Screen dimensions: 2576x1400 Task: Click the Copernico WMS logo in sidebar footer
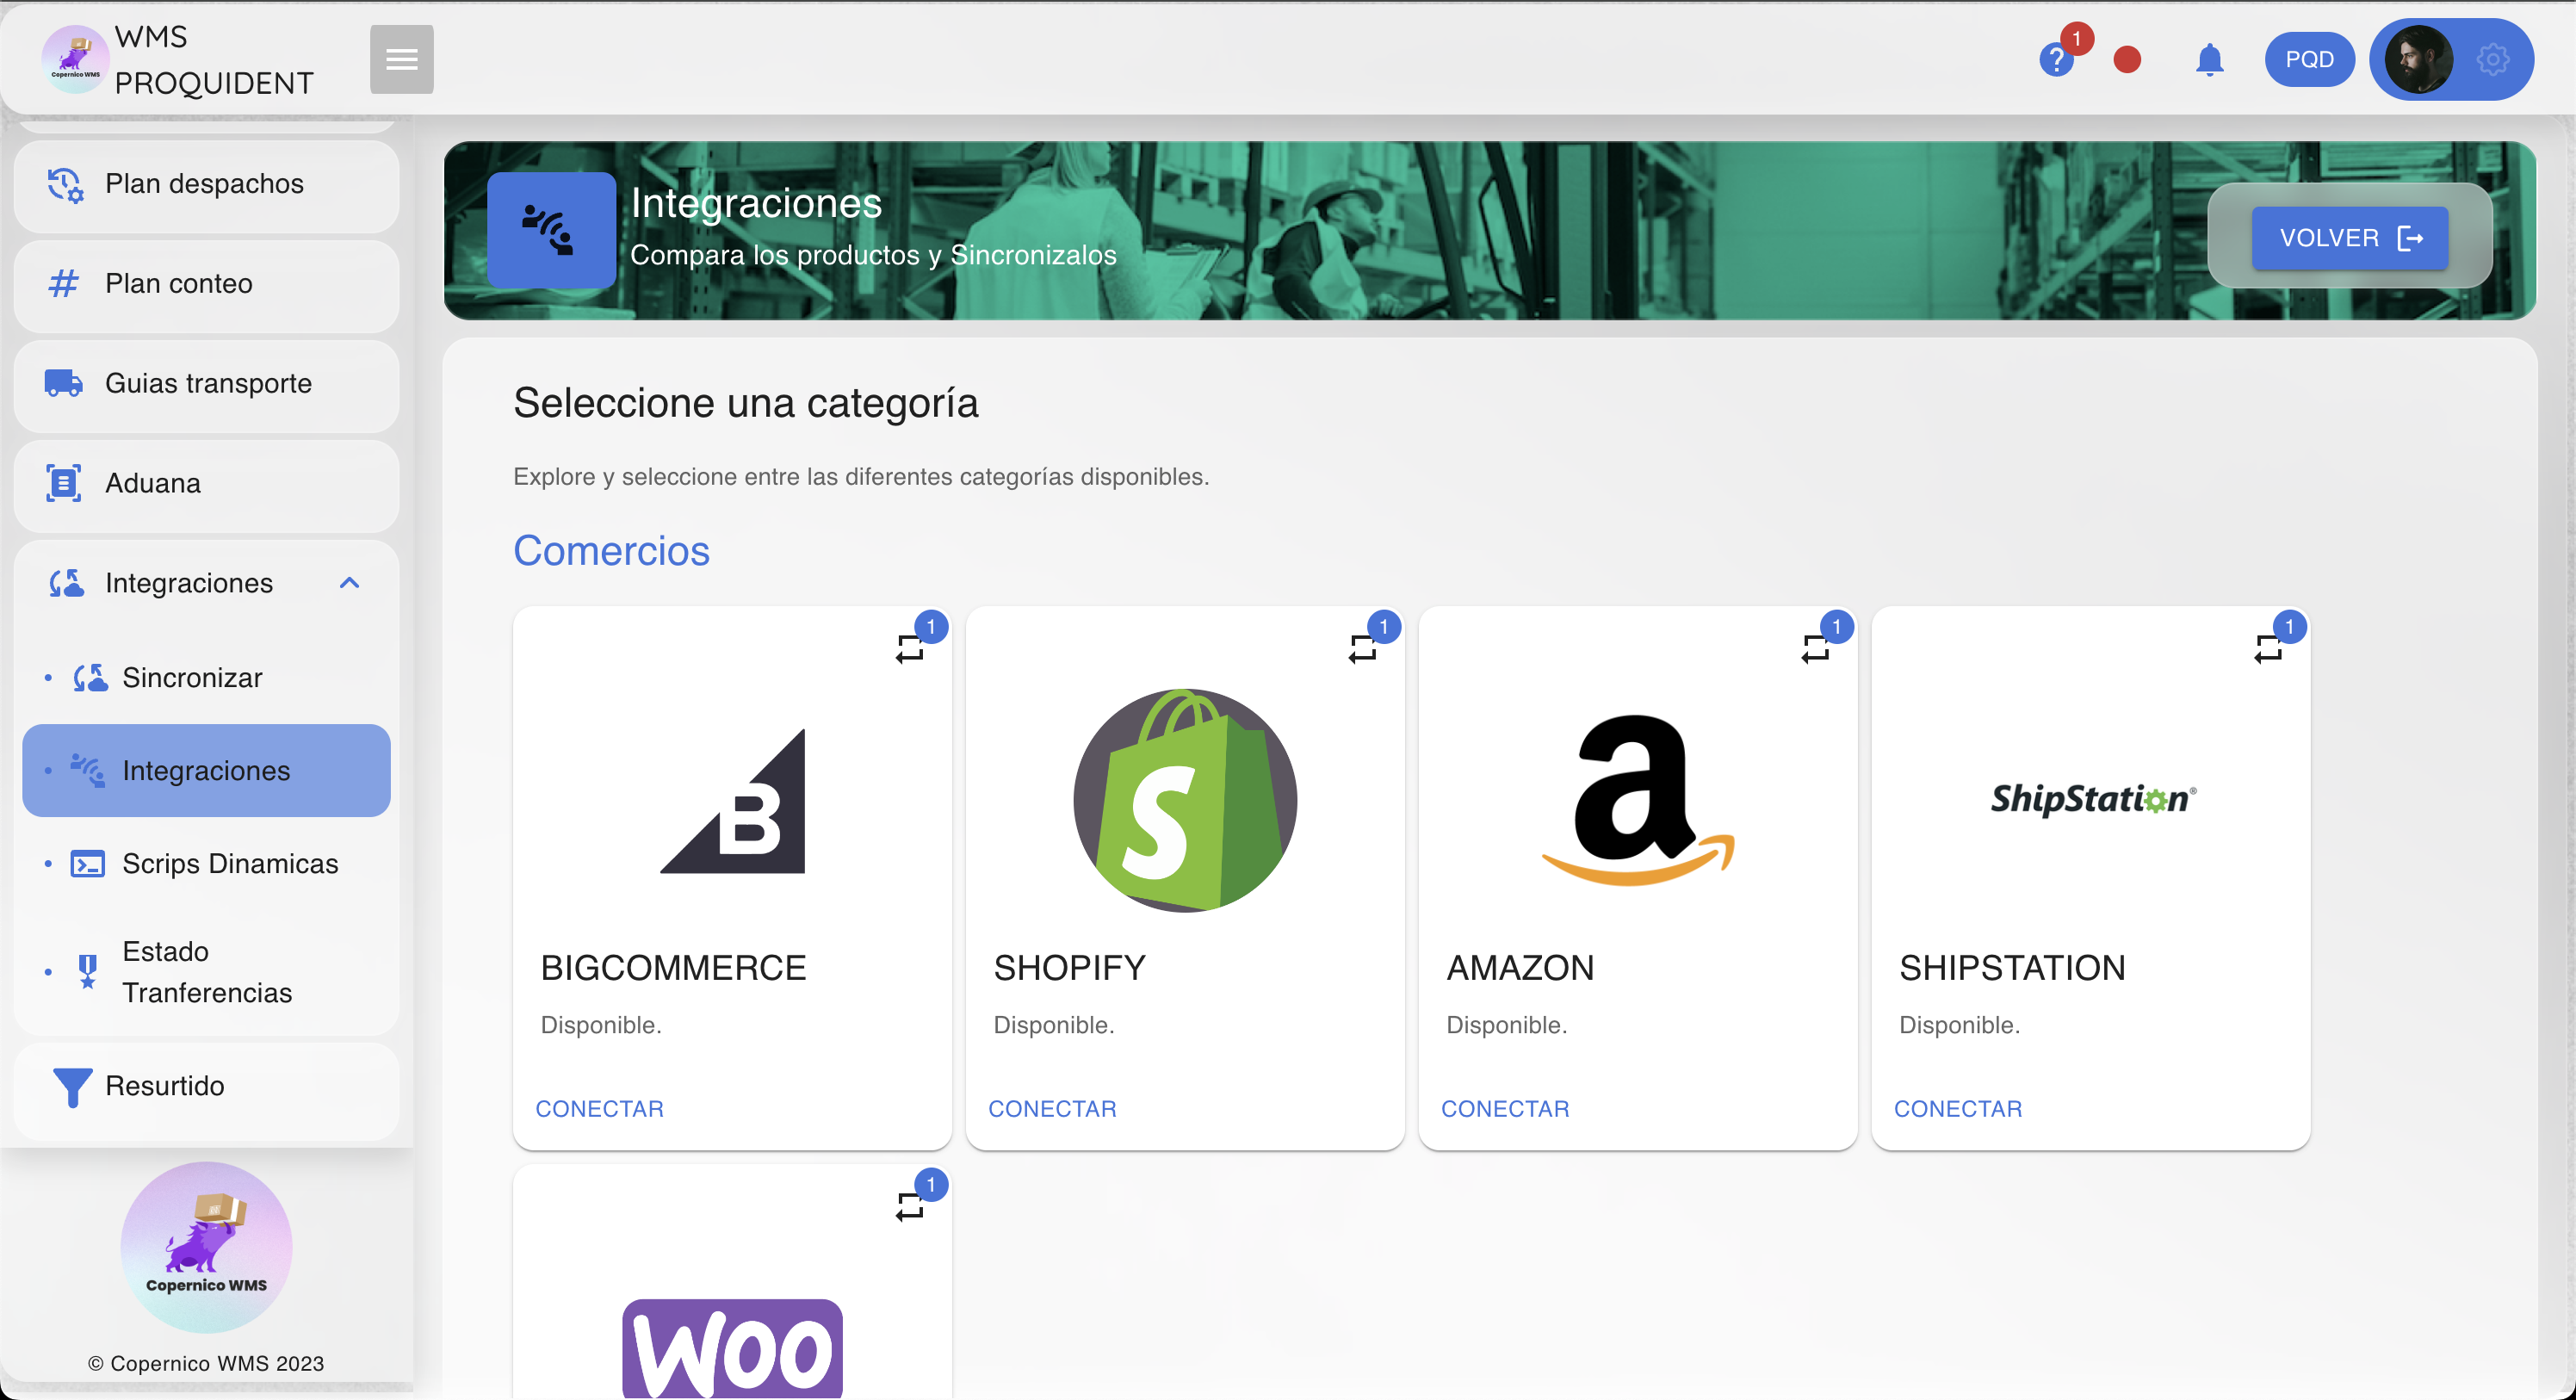click(206, 1246)
